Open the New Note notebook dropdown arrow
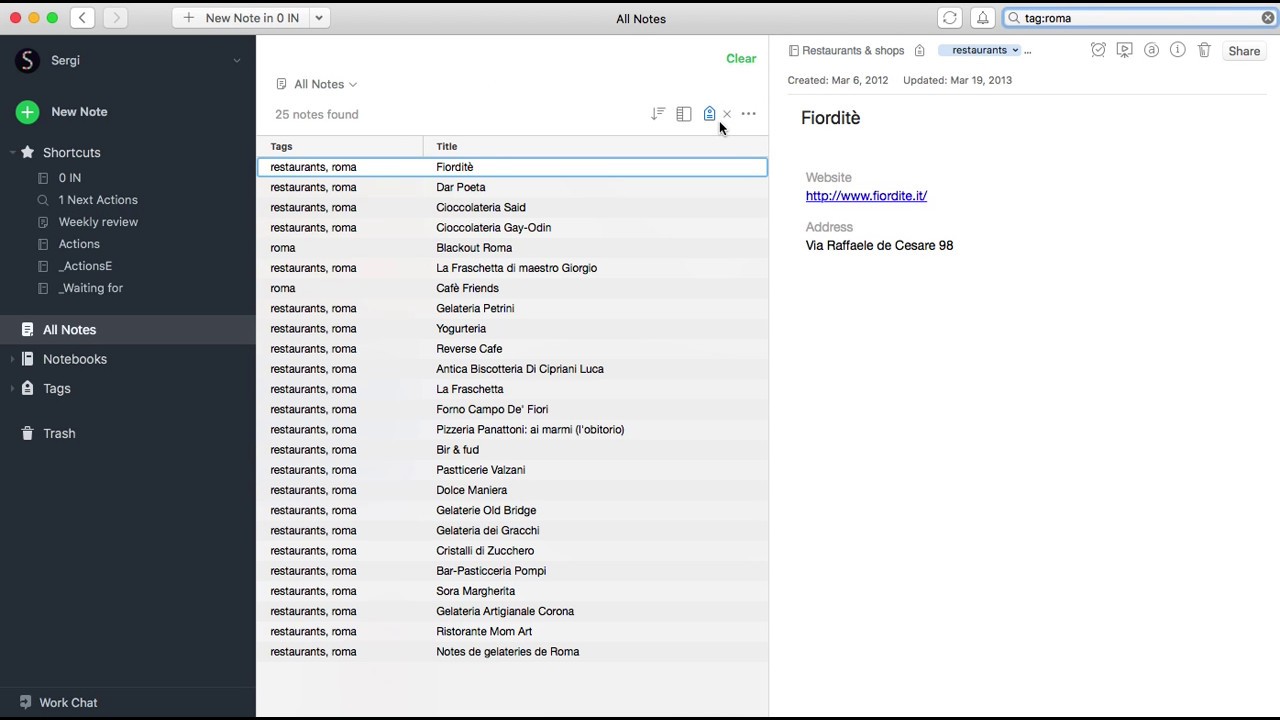Viewport: 1280px width, 720px height. point(319,18)
